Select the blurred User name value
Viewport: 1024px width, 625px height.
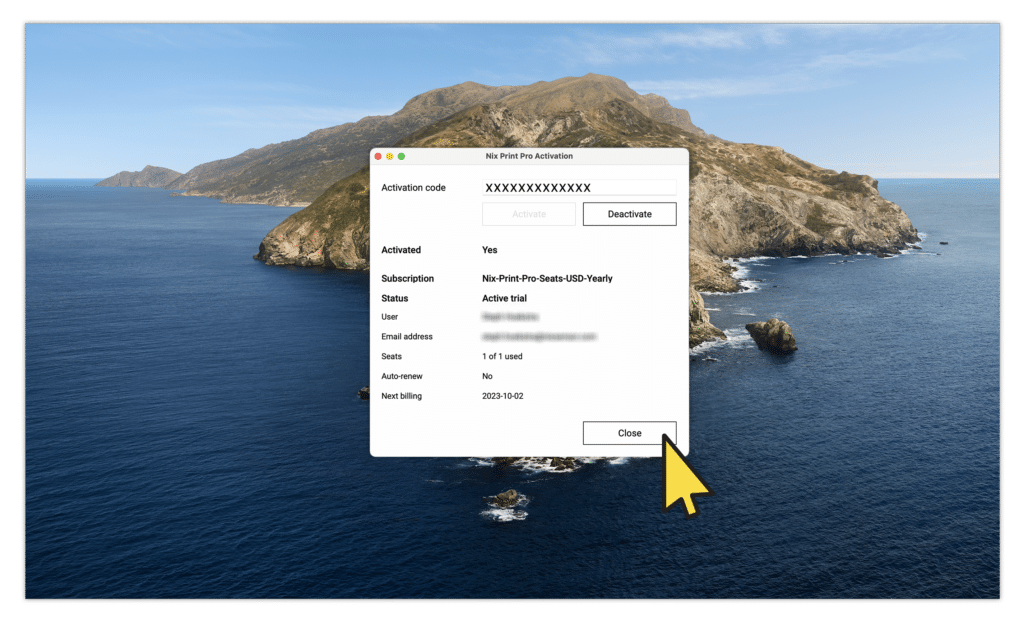tap(510, 317)
